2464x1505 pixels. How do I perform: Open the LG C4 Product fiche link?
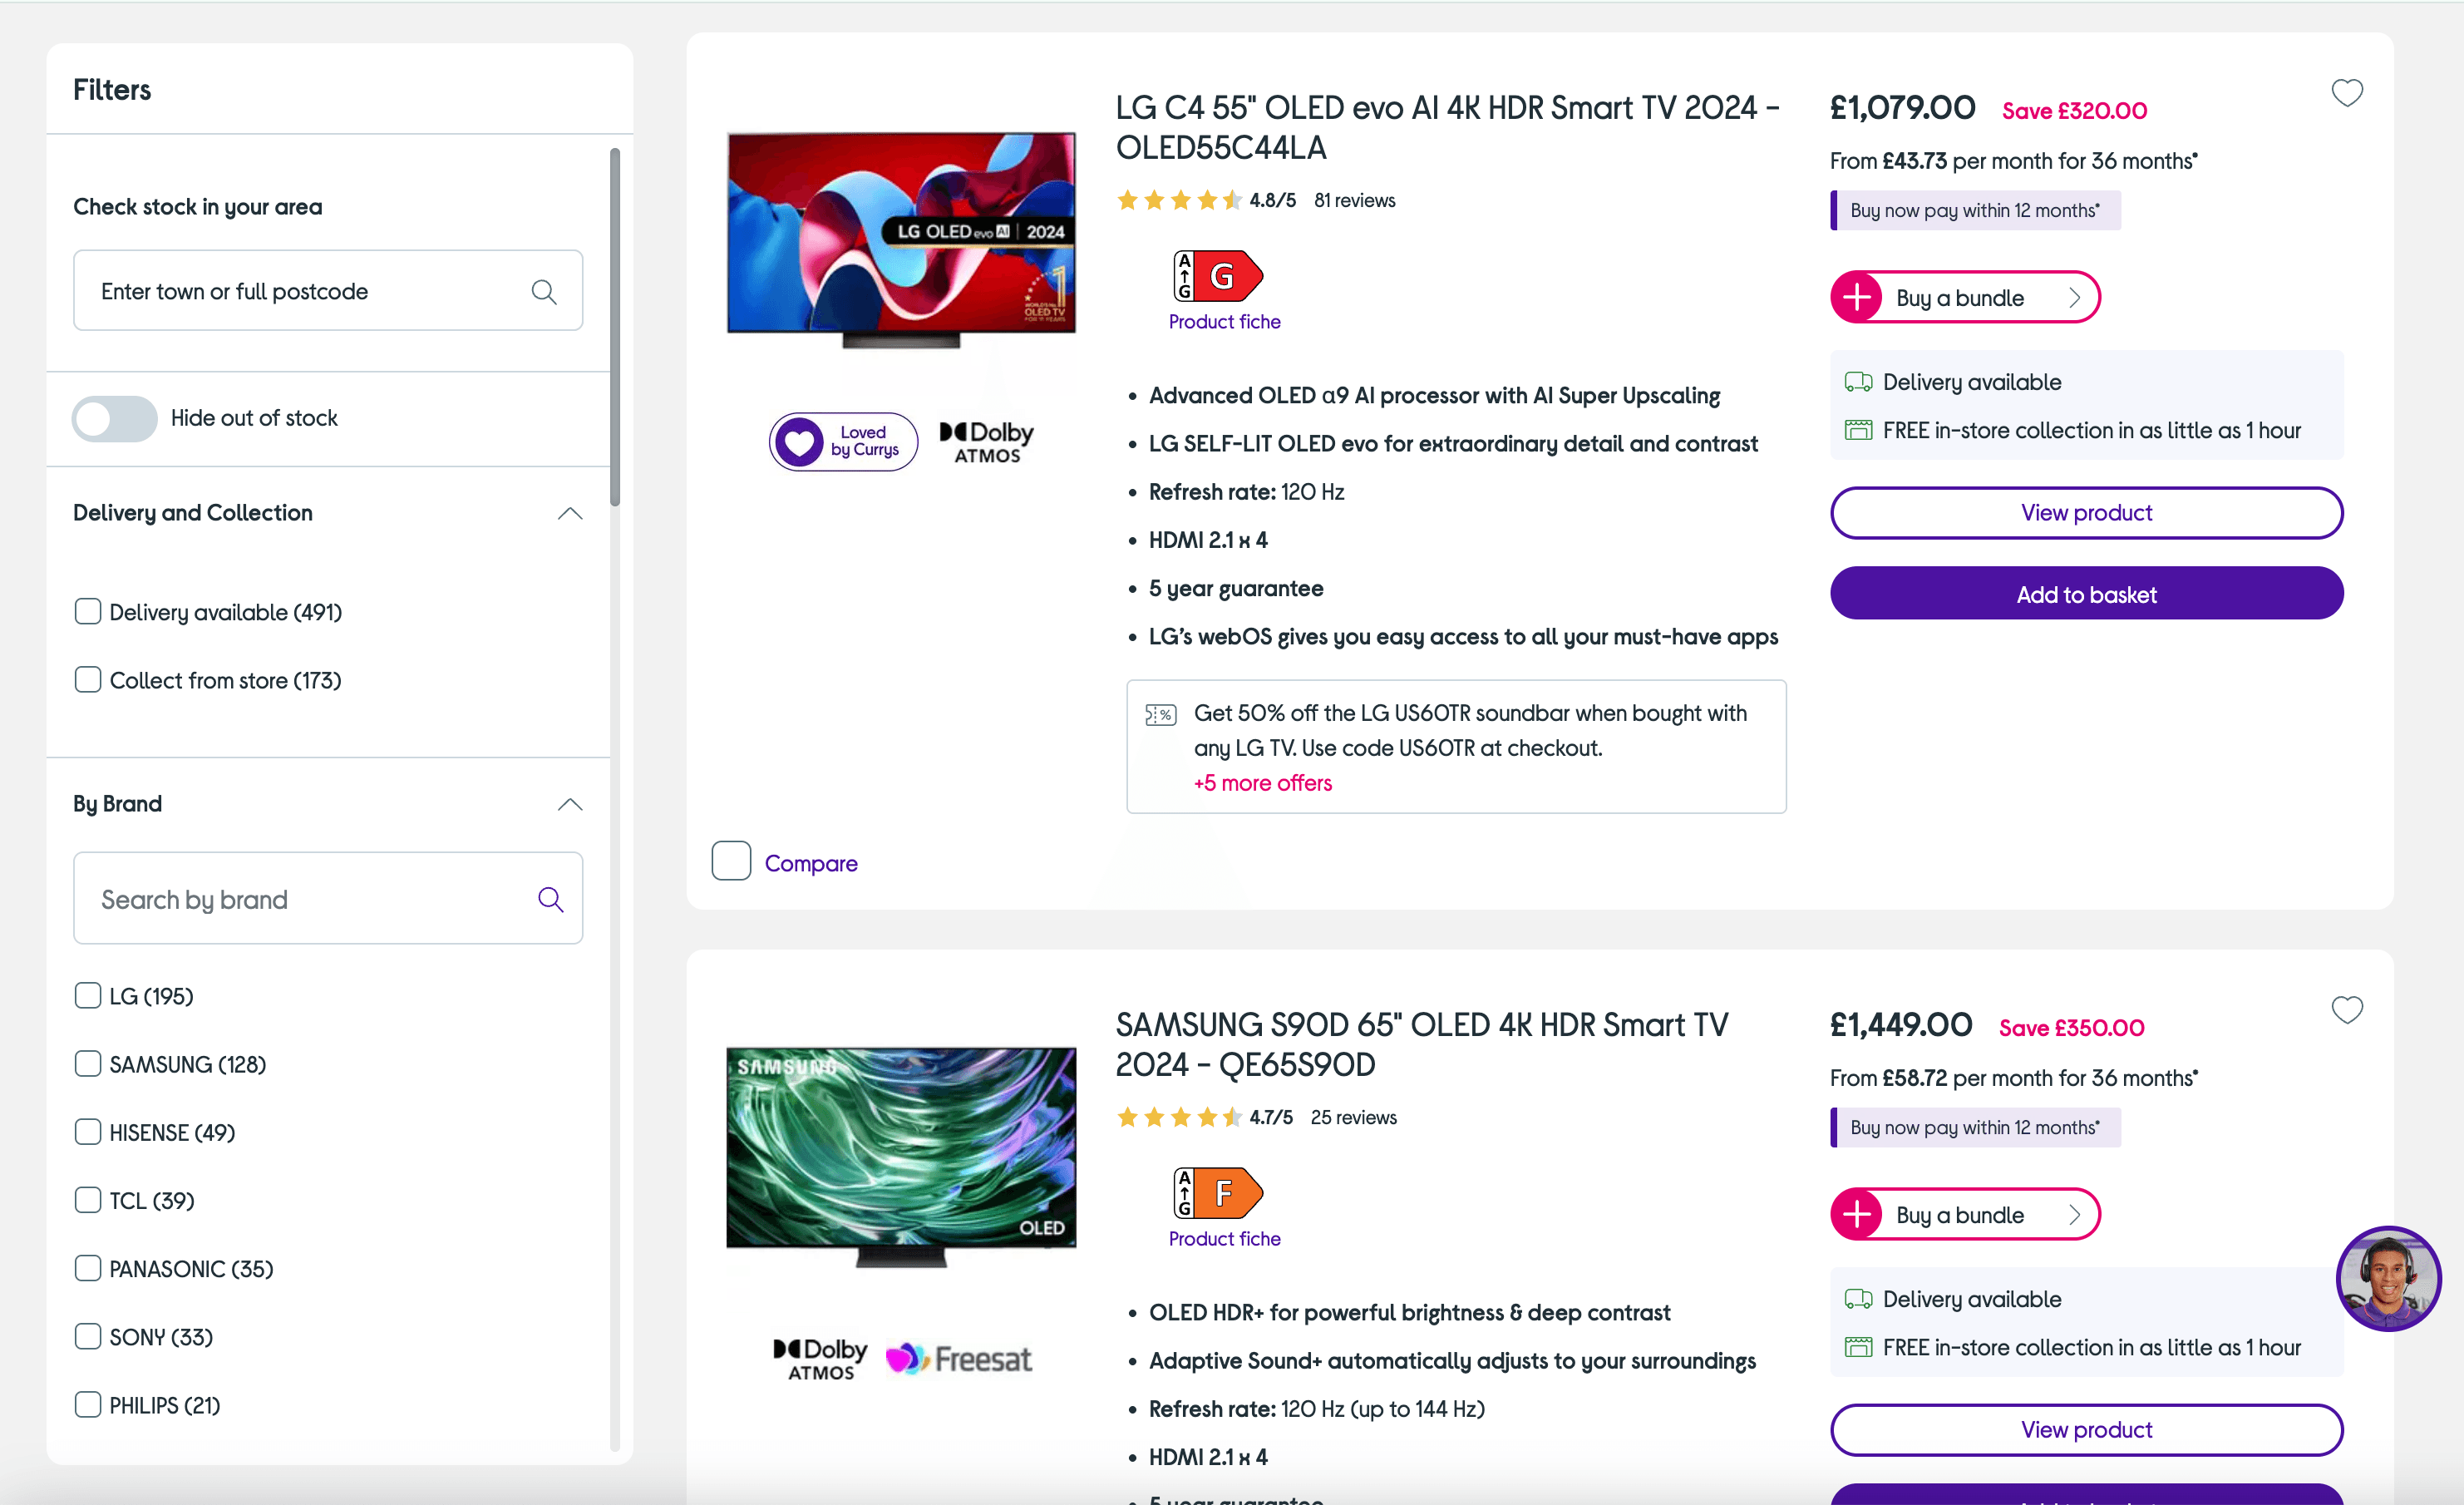click(1224, 322)
